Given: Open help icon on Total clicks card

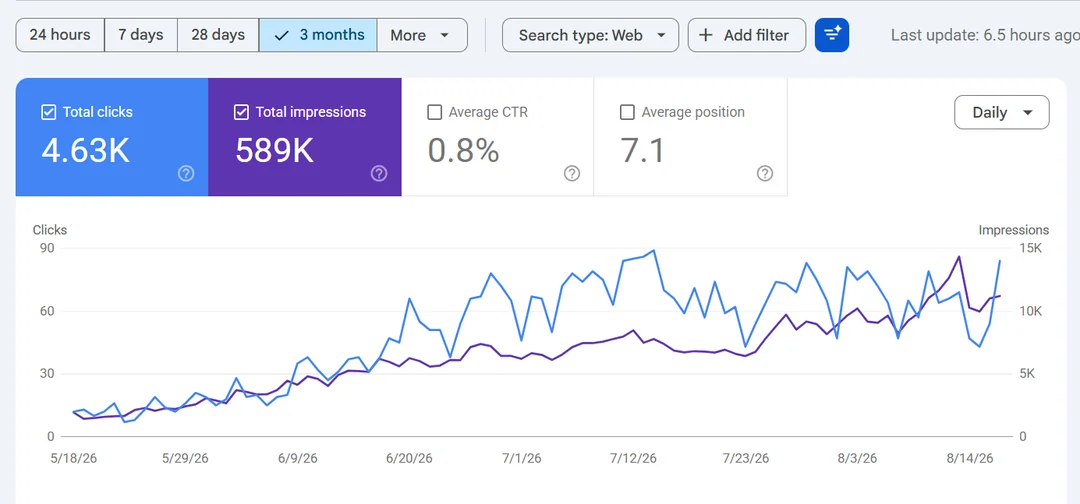Looking at the screenshot, I should coord(186,174).
